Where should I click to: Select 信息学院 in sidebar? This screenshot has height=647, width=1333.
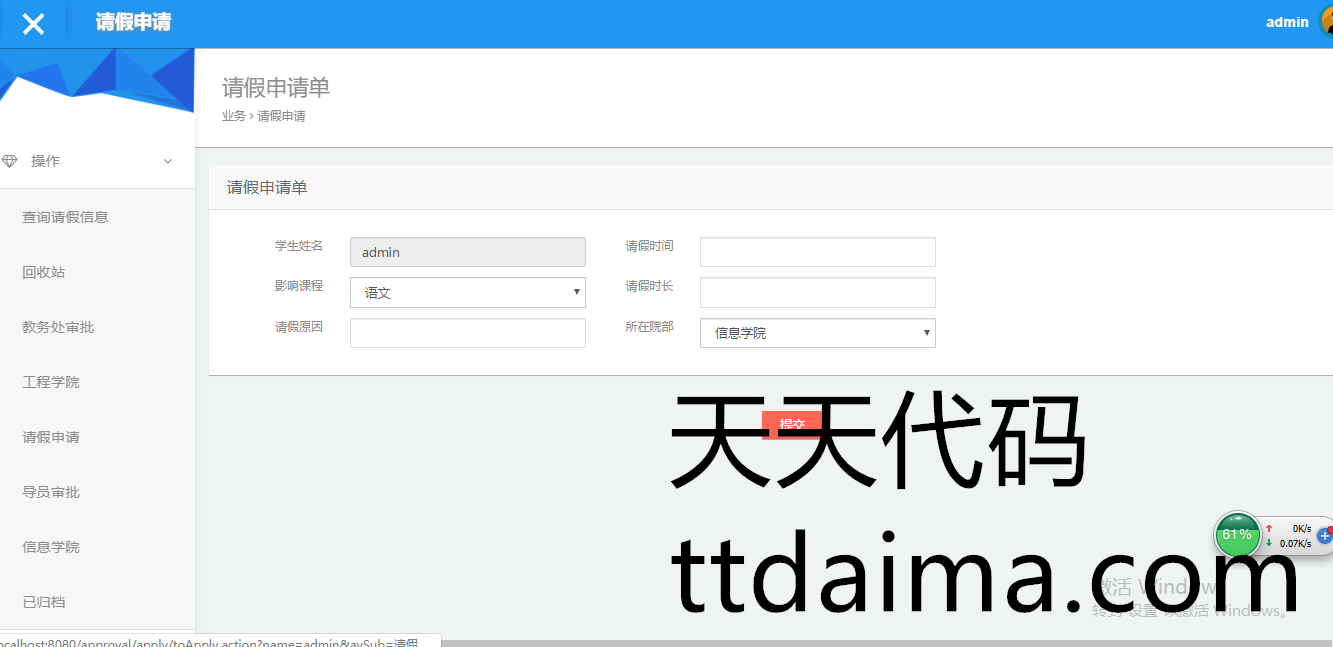(51, 547)
